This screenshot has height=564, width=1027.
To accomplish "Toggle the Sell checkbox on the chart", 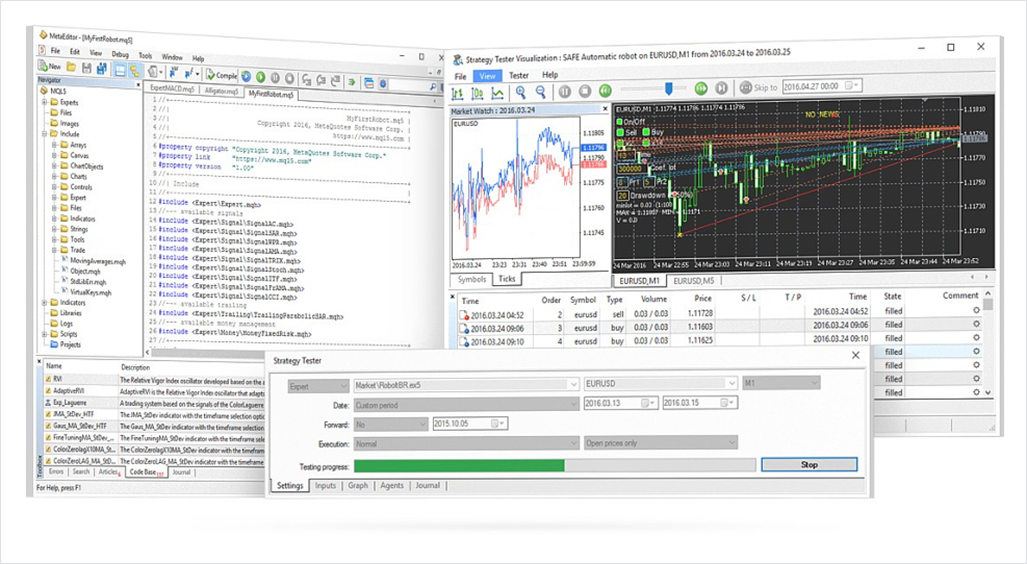I will (620, 132).
